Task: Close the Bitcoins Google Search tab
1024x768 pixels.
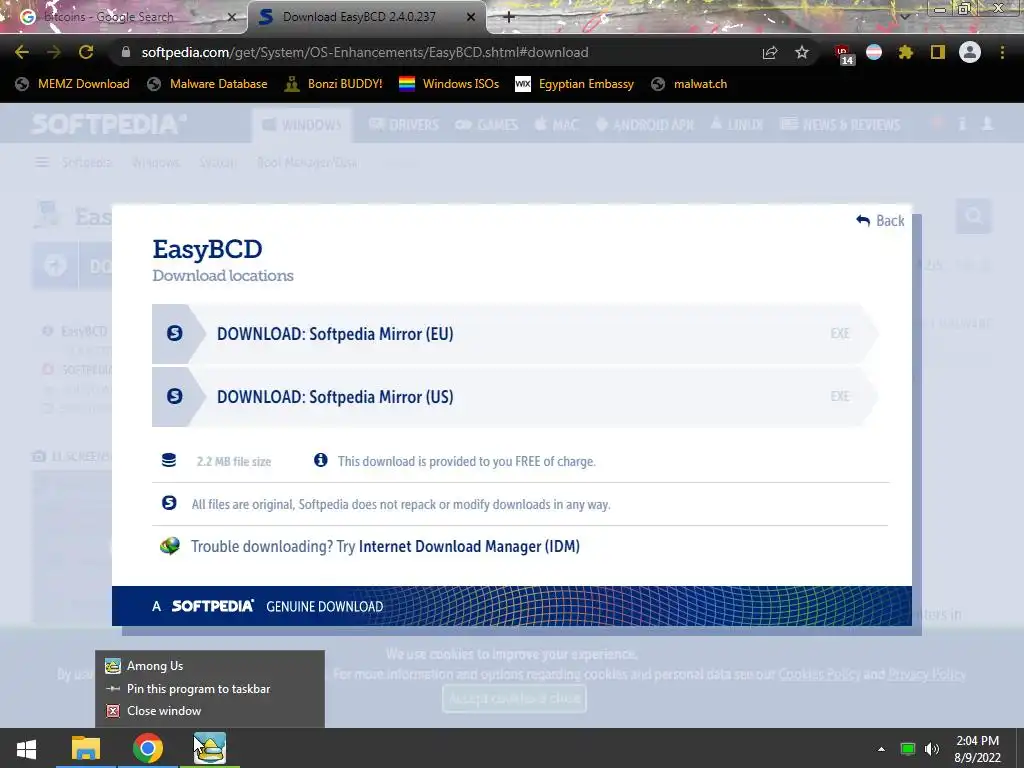Action: (232, 17)
